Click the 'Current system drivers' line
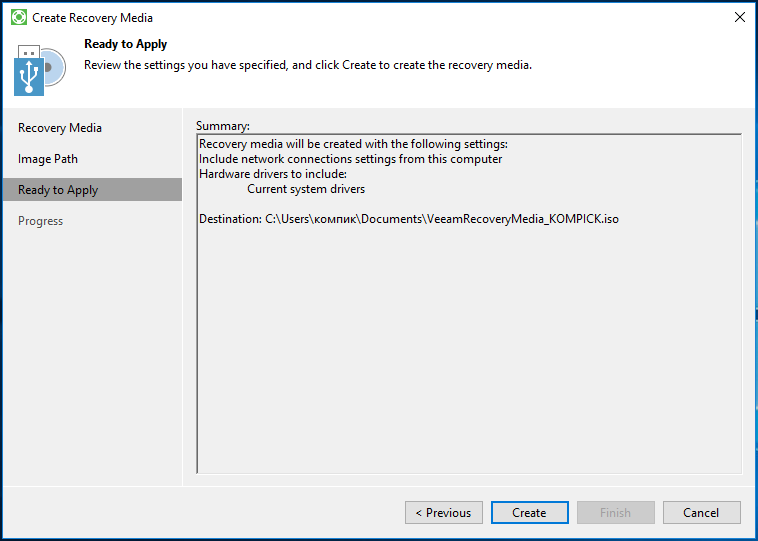 (306, 189)
